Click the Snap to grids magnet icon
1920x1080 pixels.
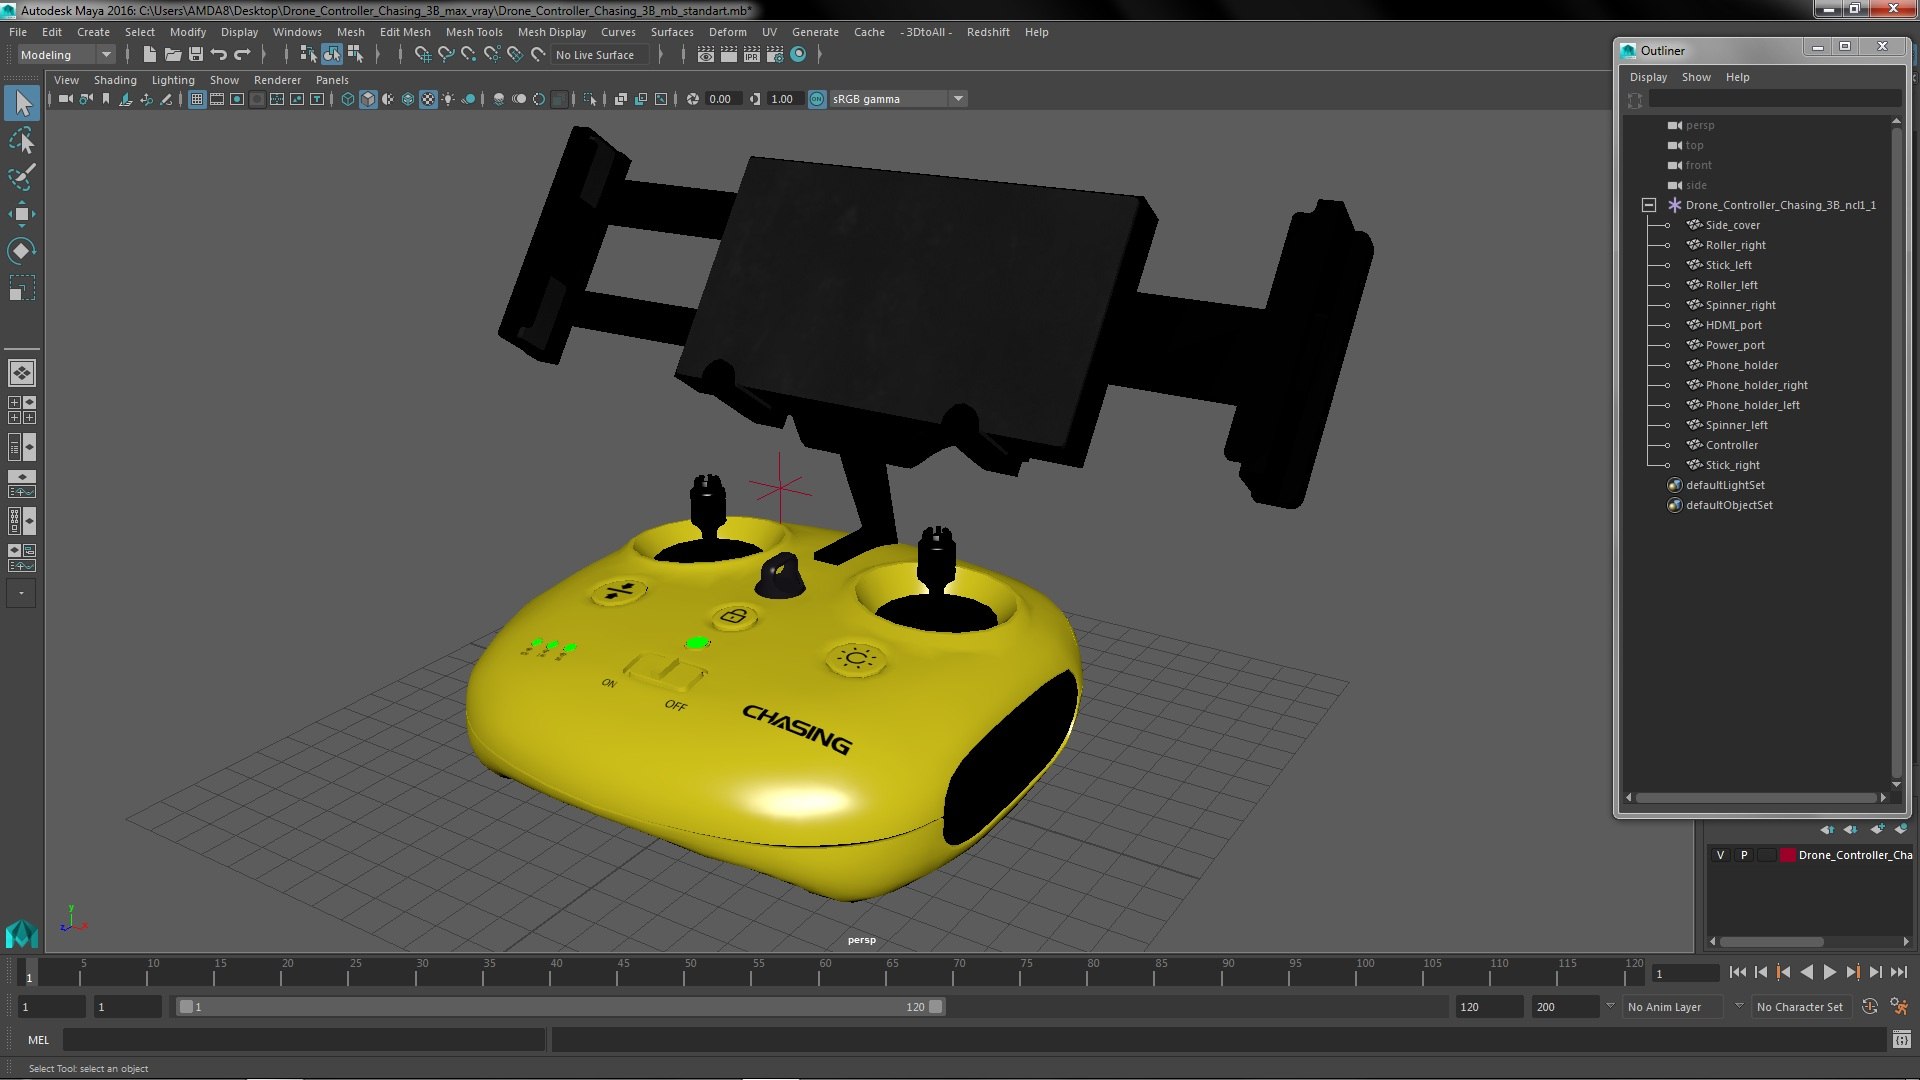(x=422, y=55)
